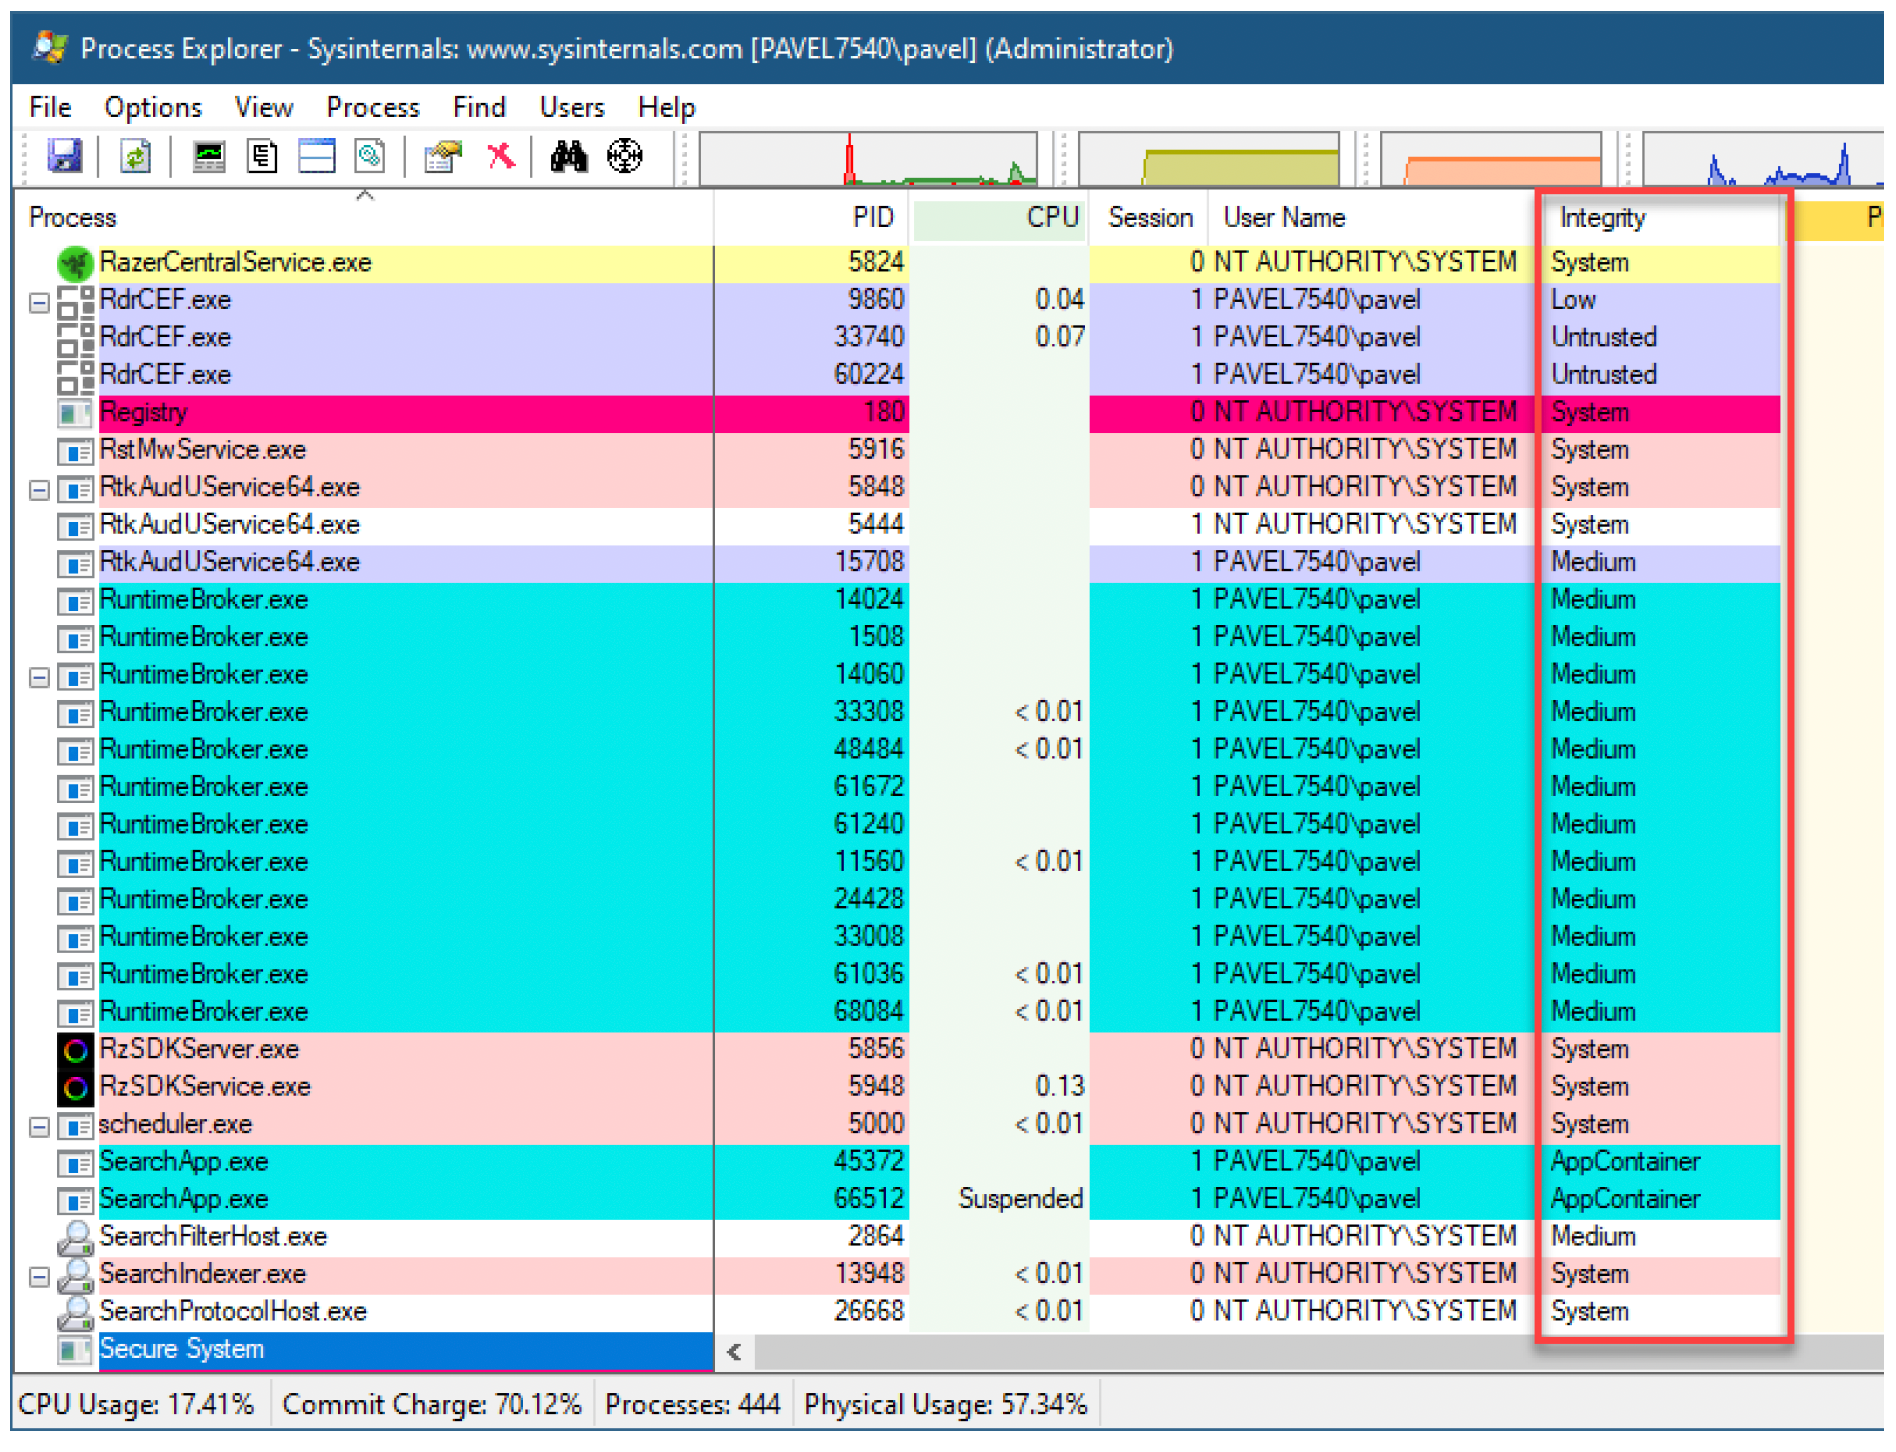Open the Help menu
The width and height of the screenshot is (1896, 1452).
pos(666,107)
